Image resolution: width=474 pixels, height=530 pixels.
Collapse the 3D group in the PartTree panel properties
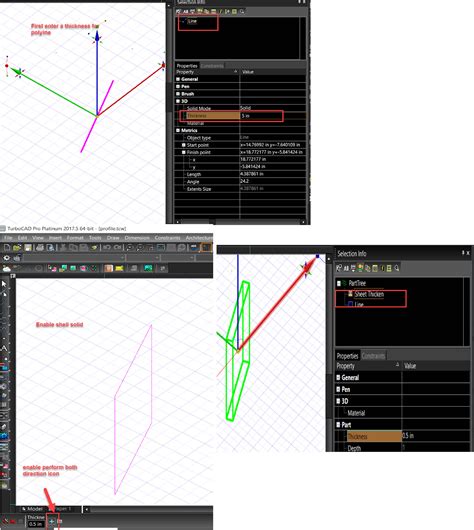click(338, 401)
